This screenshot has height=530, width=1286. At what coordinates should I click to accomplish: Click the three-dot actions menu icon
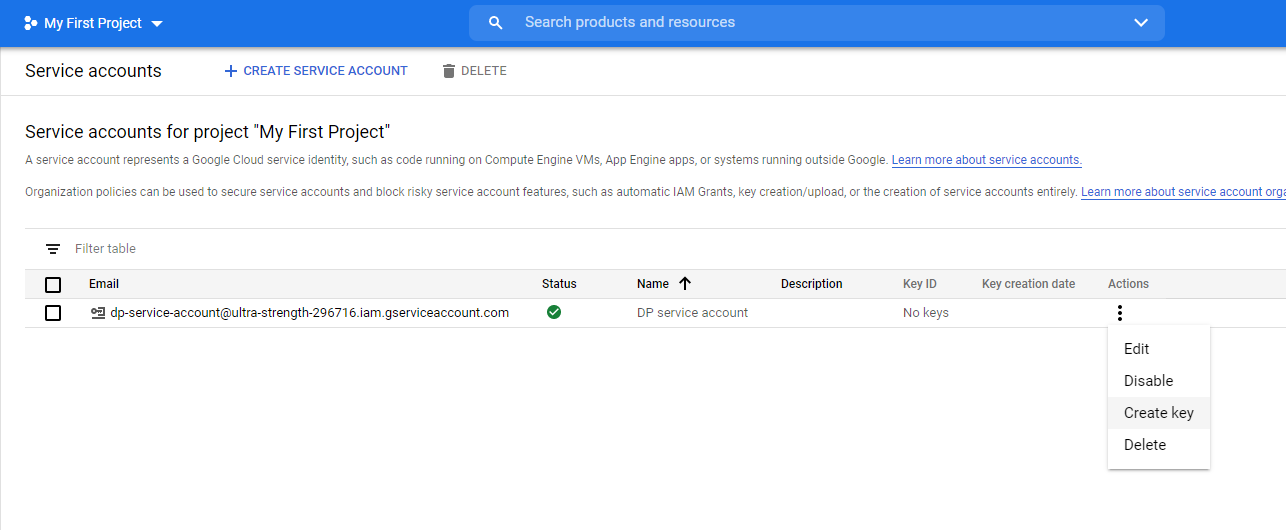point(1120,313)
